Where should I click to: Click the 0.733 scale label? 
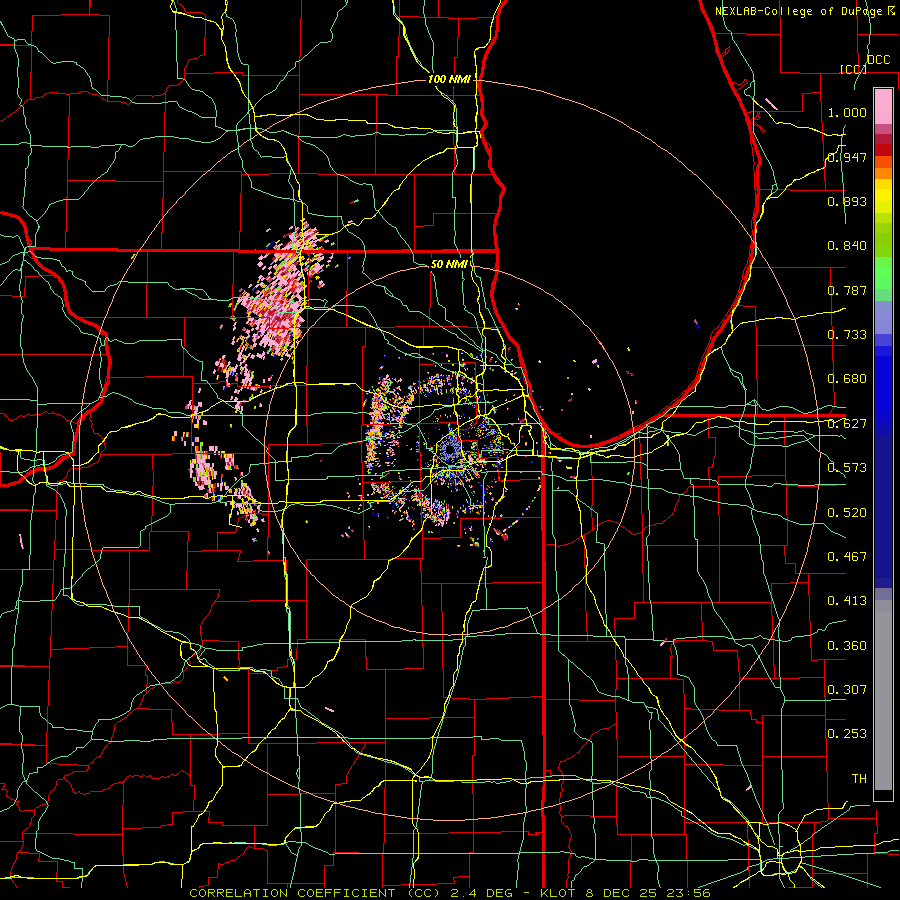(847, 335)
